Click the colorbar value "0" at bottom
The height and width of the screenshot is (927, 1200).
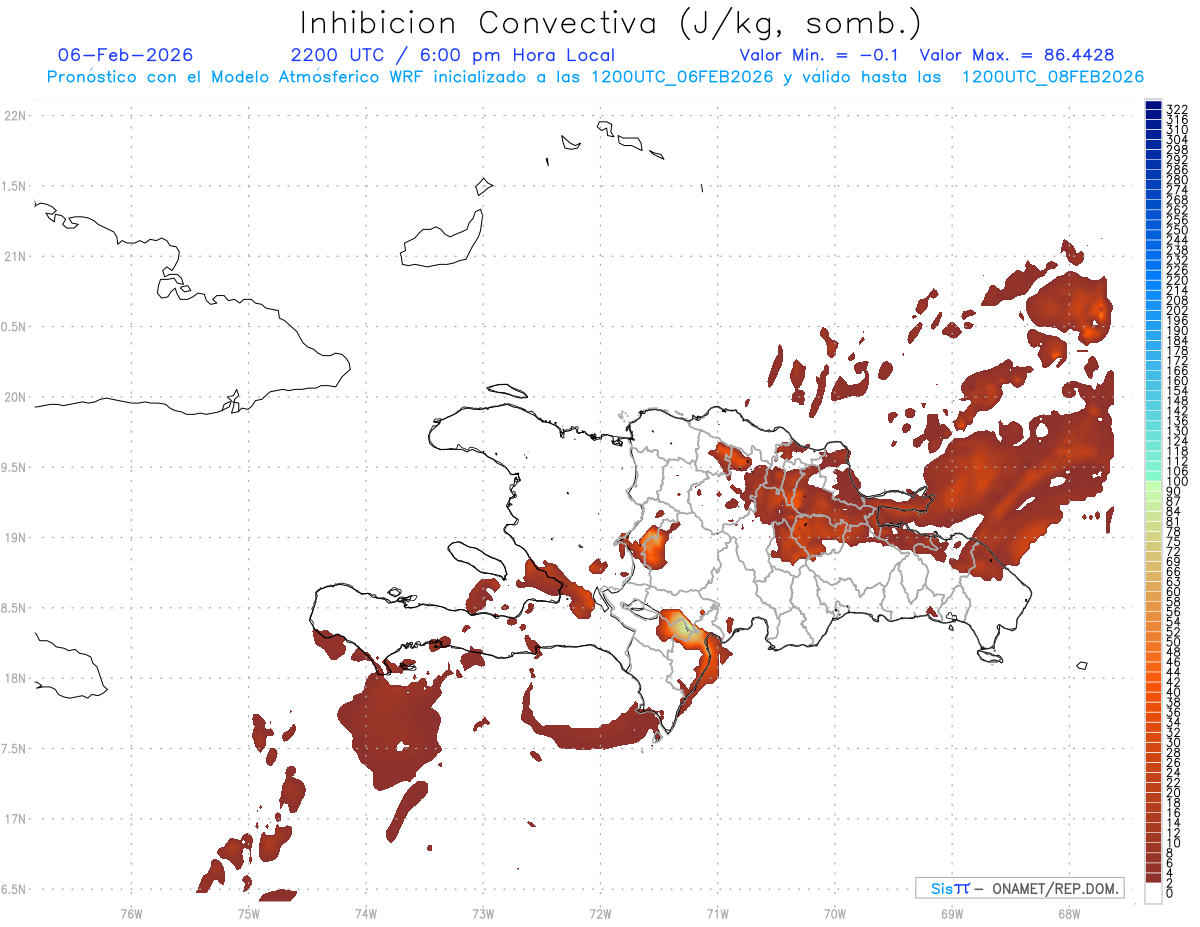tap(1169, 893)
